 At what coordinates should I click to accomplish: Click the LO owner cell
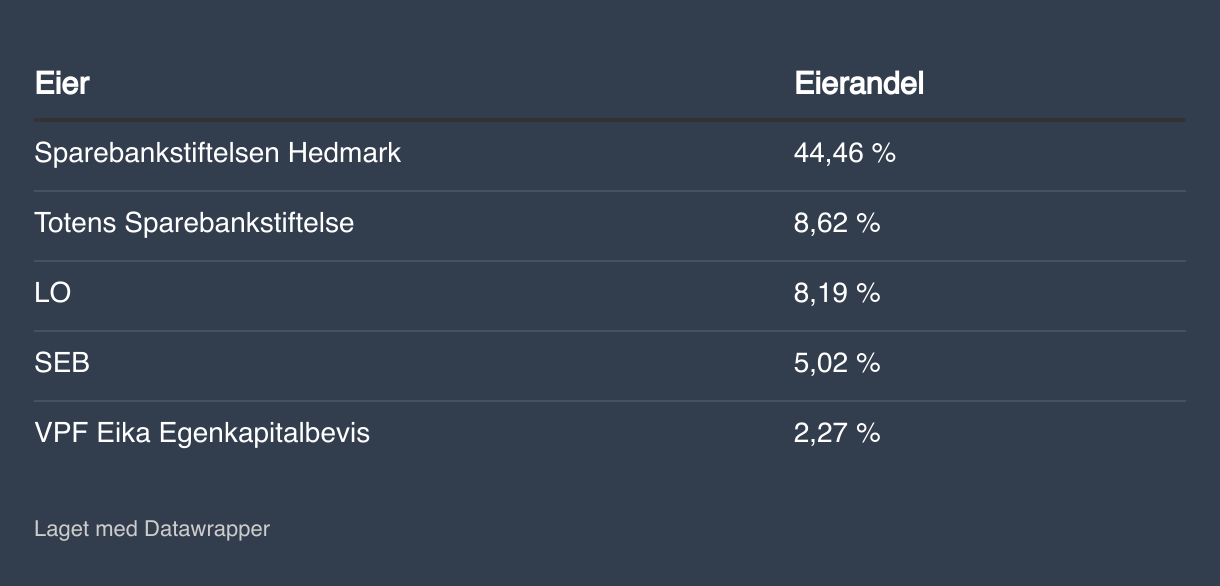(52, 293)
